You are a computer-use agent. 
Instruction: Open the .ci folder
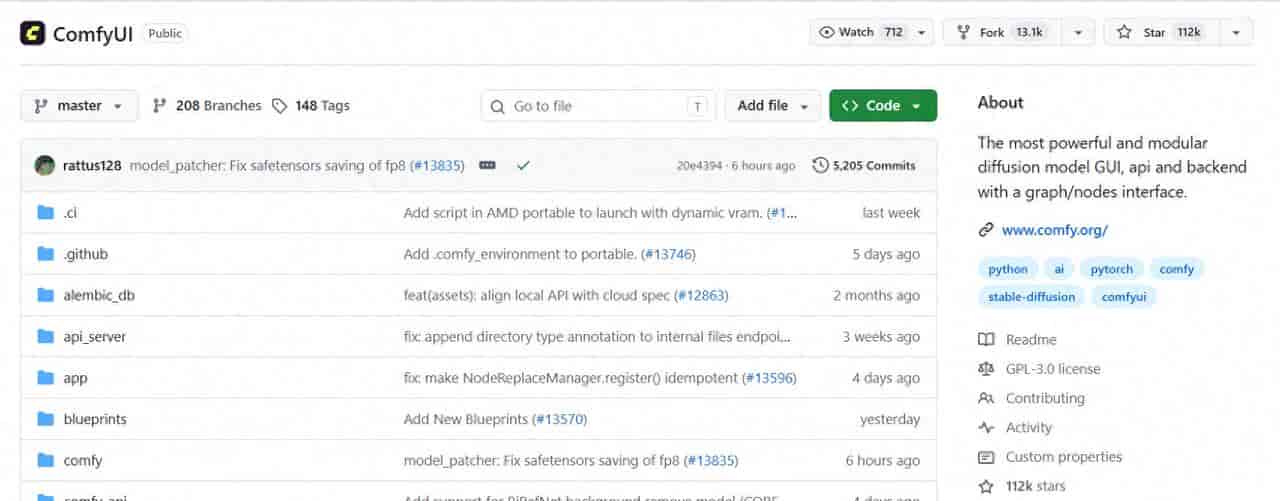pyautogui.click(x=70, y=212)
